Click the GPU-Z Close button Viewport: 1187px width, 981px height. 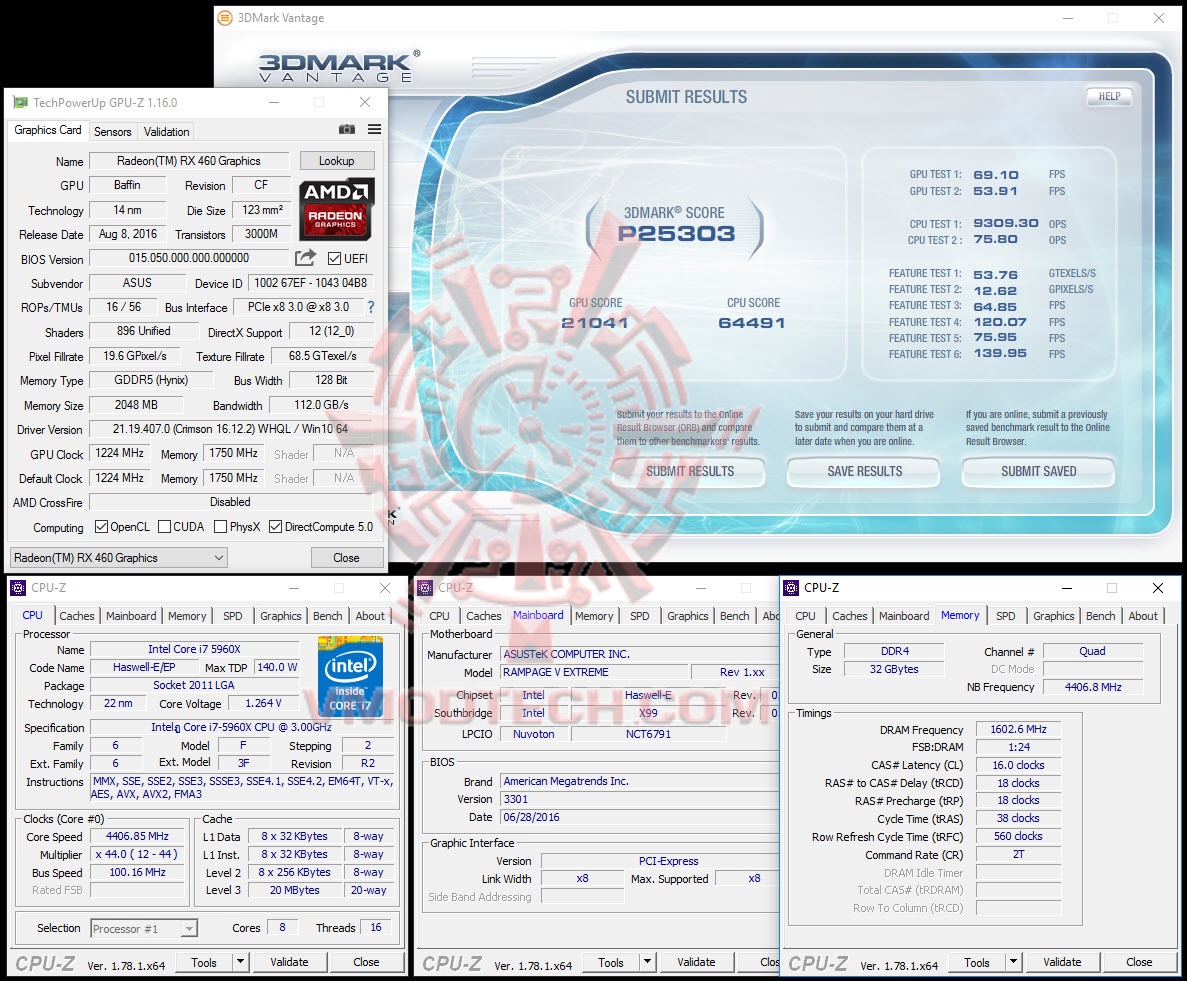pos(347,558)
